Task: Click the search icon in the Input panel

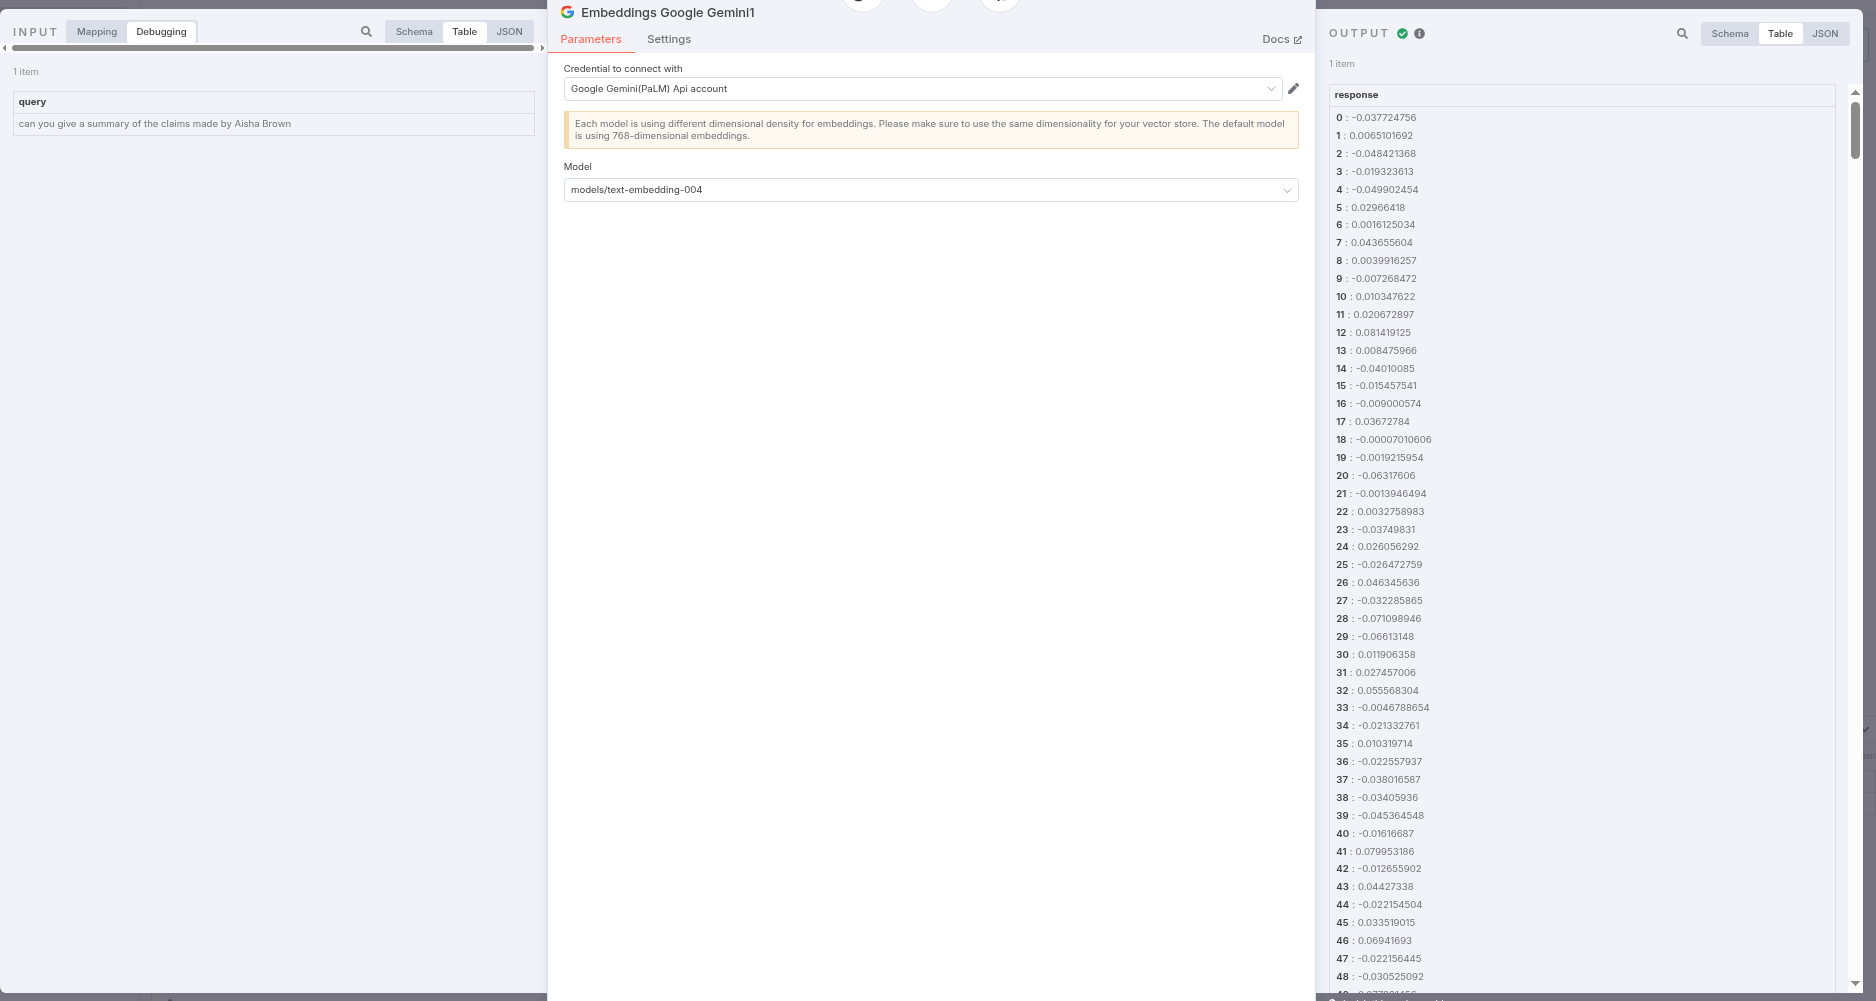Action: coord(366,32)
